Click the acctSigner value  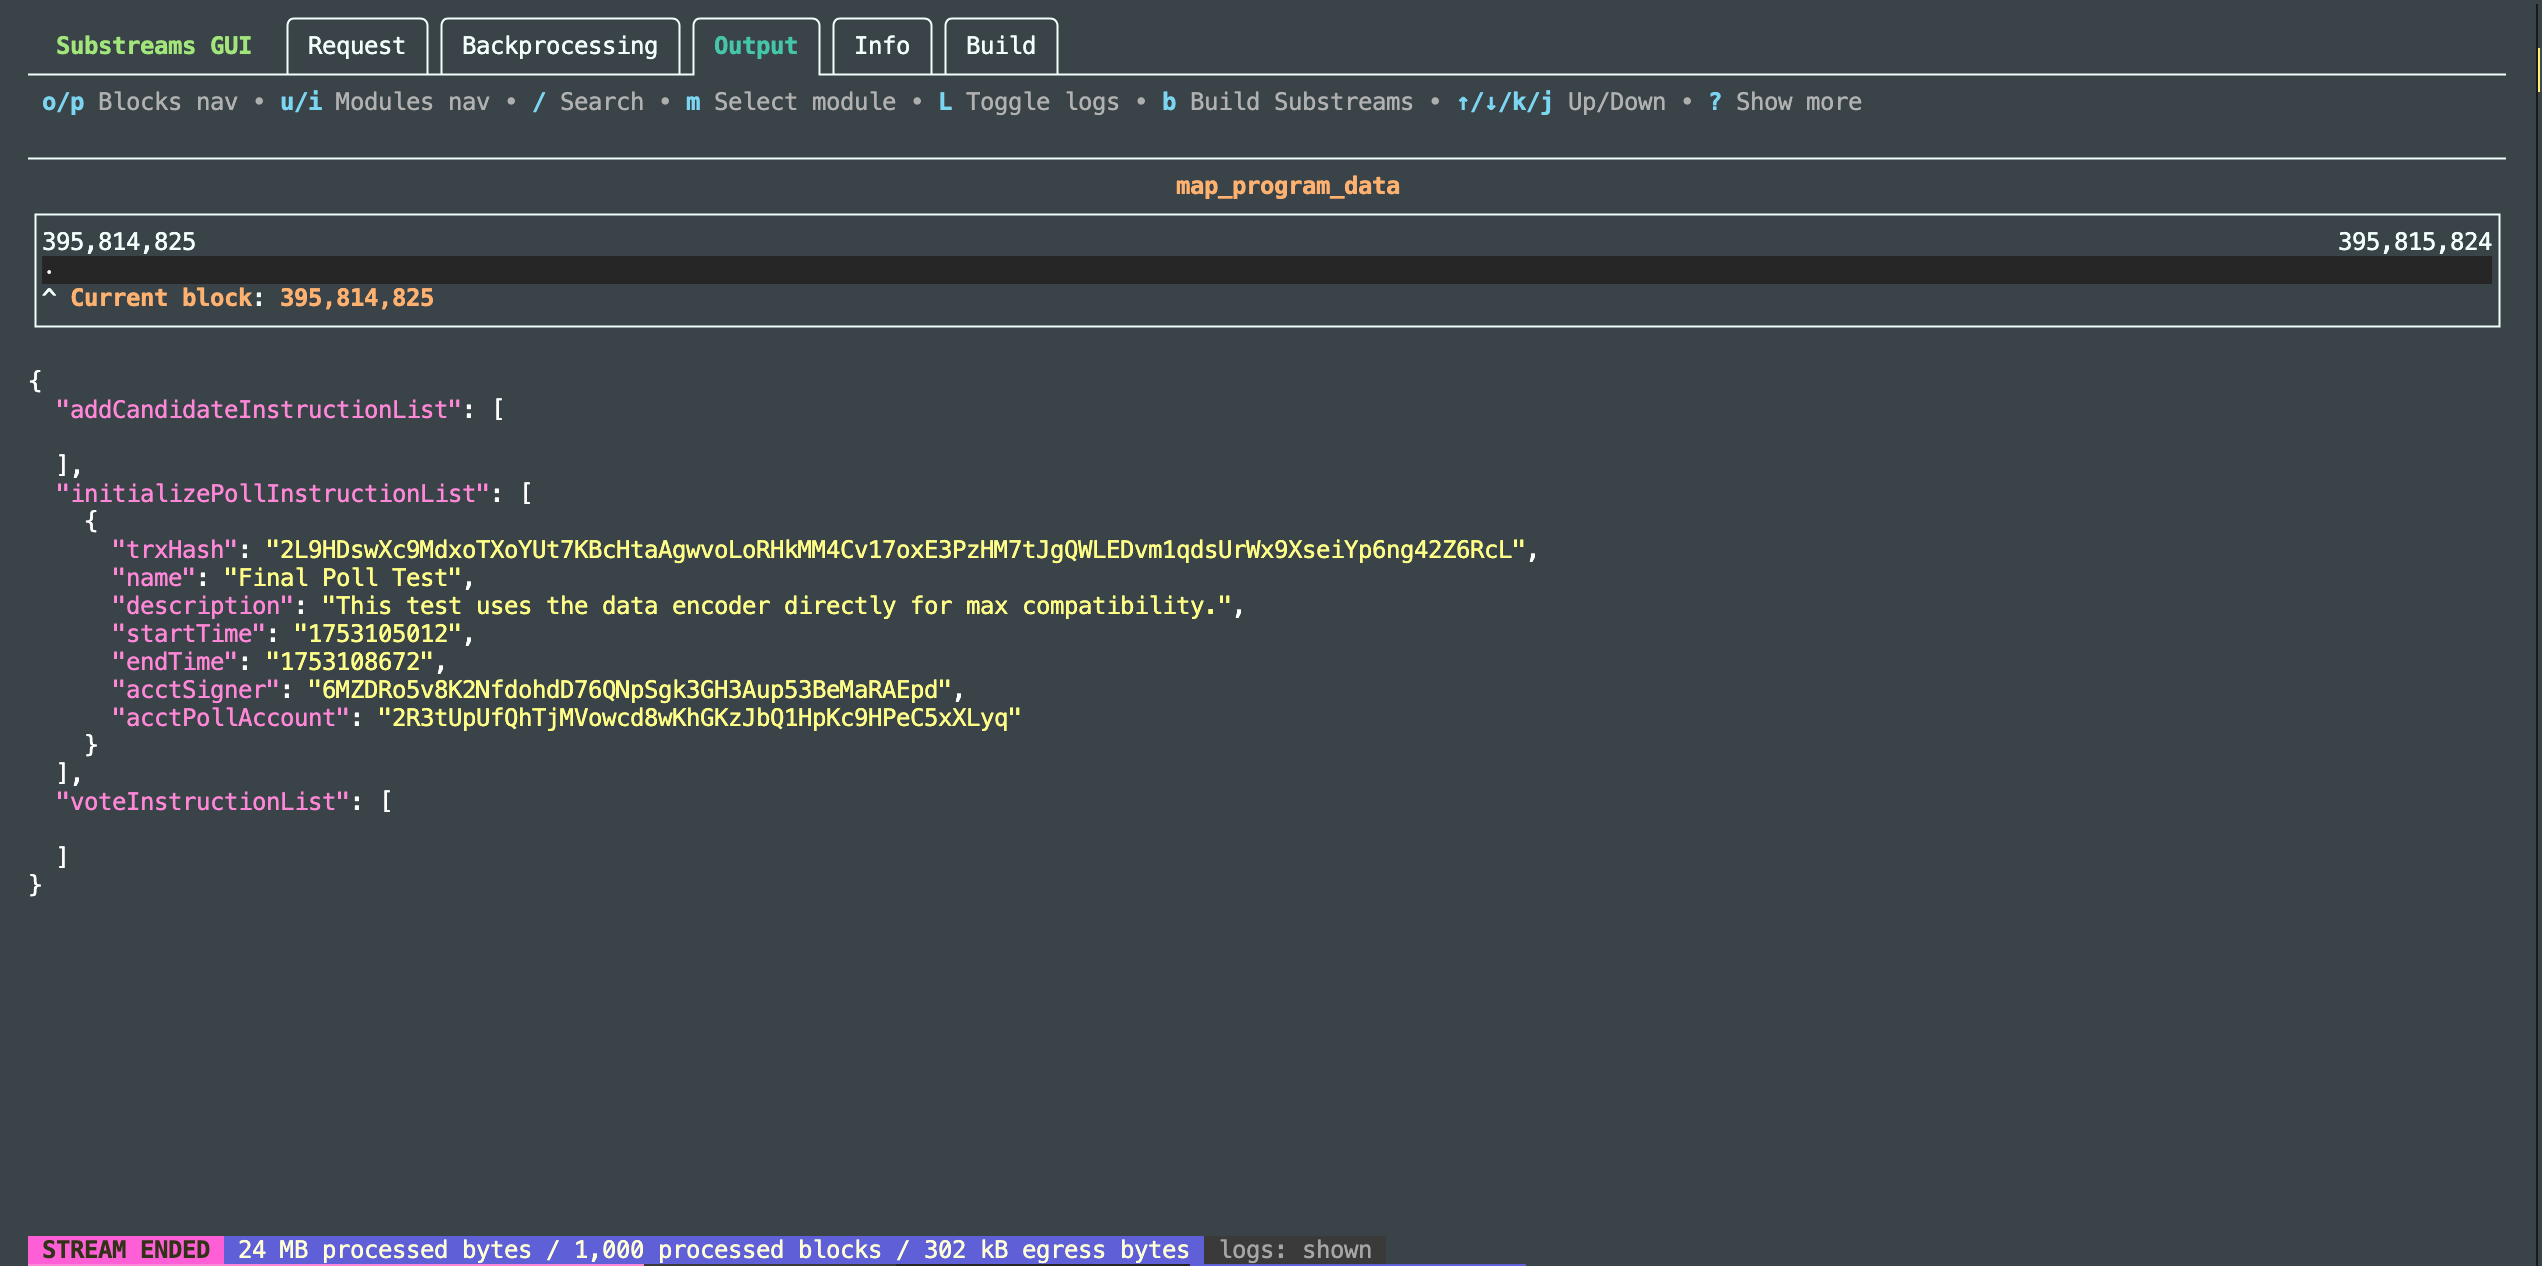(x=630, y=690)
